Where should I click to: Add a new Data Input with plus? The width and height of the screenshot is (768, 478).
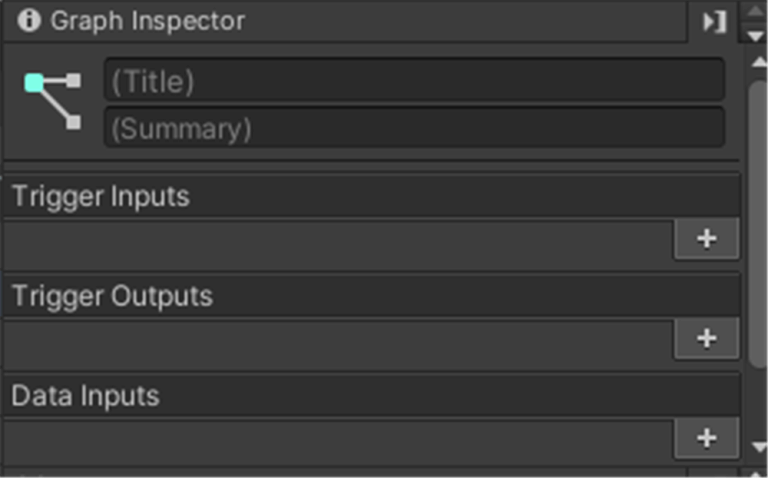tap(707, 438)
